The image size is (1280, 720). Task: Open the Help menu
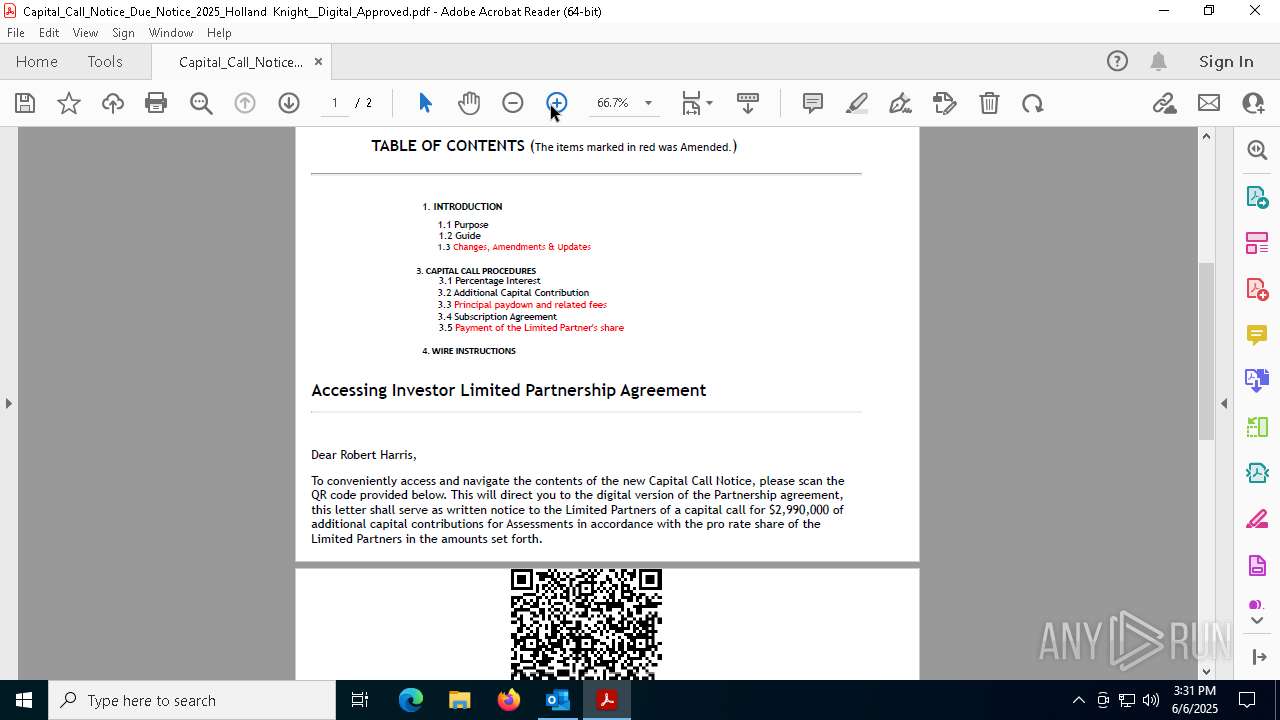click(219, 33)
